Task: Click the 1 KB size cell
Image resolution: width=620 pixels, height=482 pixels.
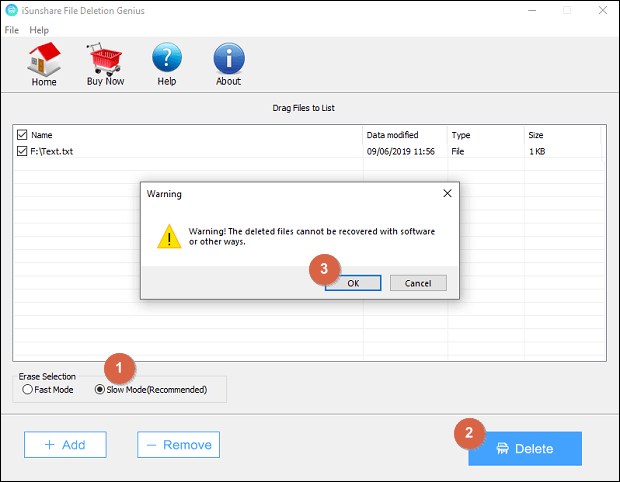Action: 537,151
